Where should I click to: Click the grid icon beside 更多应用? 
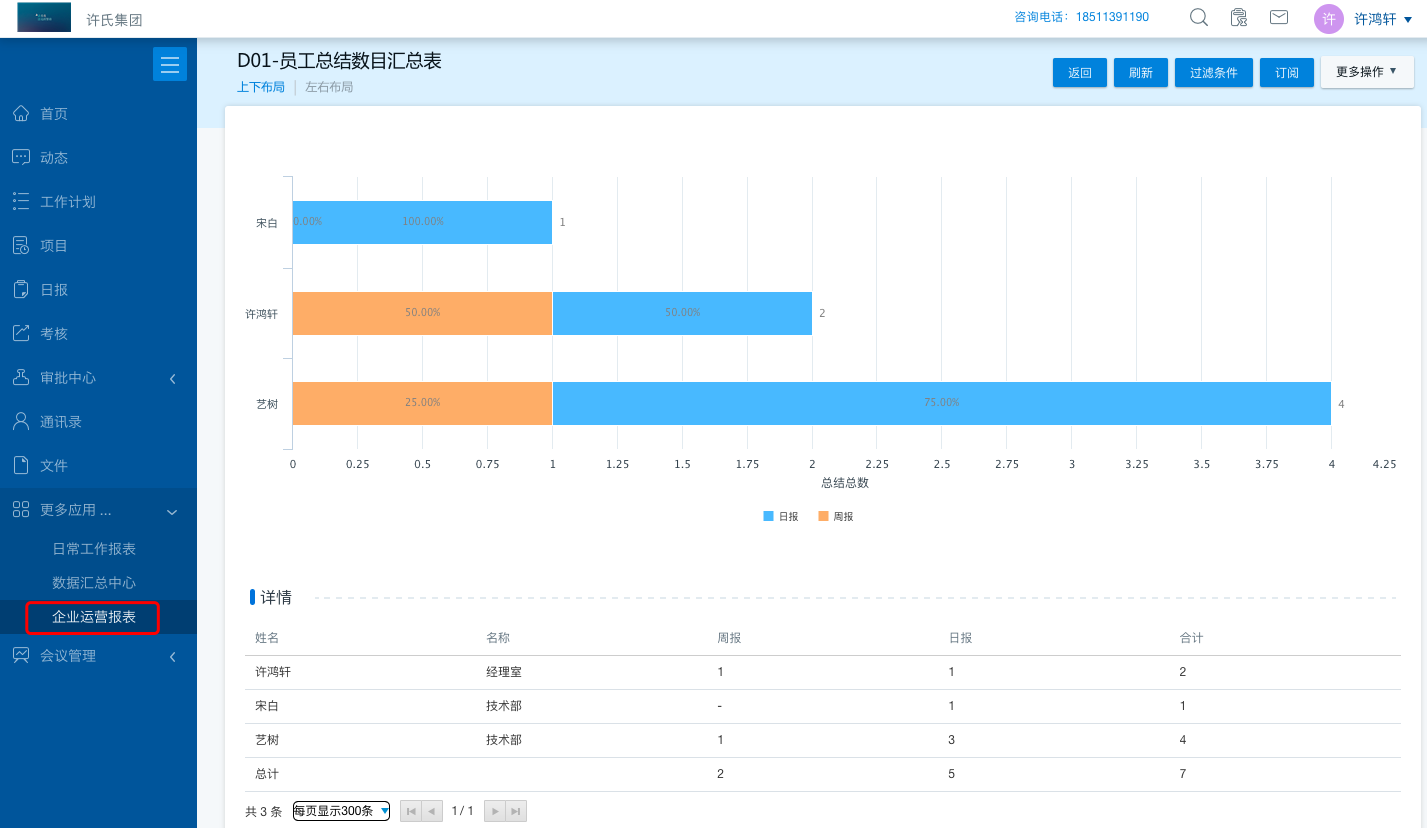coord(20,509)
